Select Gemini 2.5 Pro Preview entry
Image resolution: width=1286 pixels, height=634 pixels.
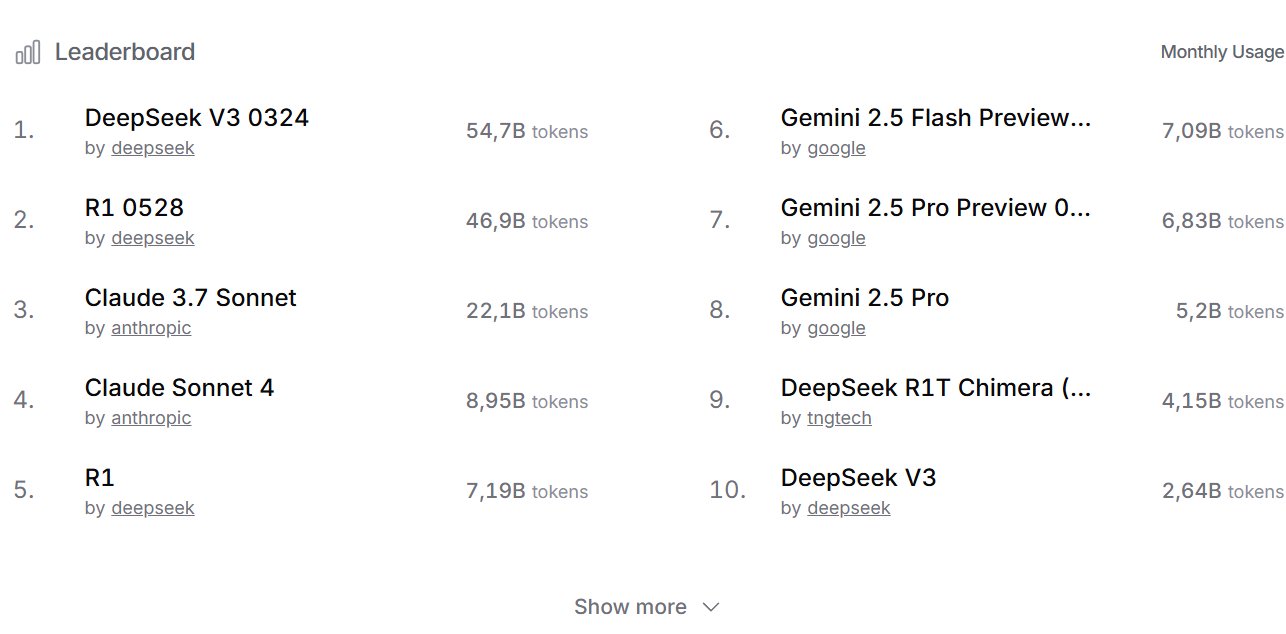coord(936,208)
